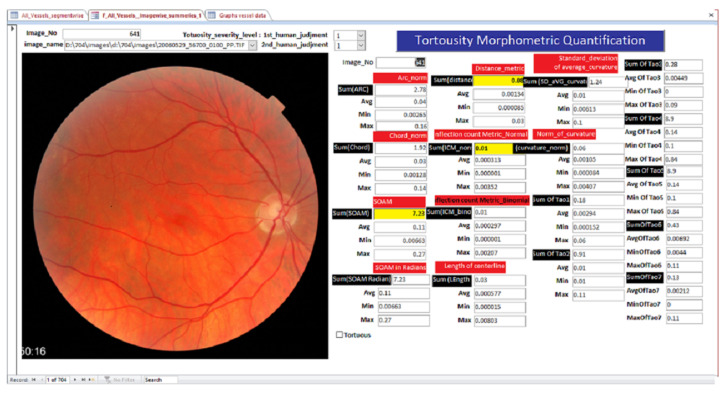Expand the image_name dropdown
Screen dimensions: 728x393
(x=252, y=45)
